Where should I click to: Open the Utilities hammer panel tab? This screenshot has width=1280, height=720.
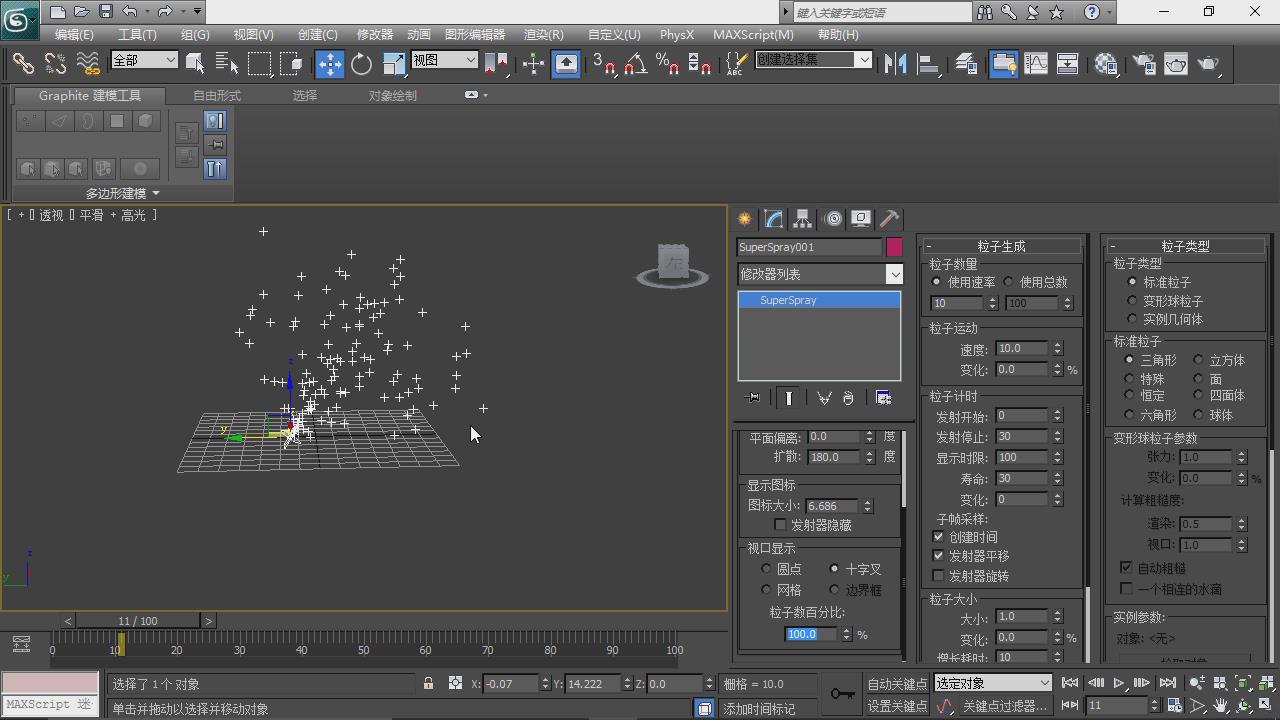[x=890, y=218]
